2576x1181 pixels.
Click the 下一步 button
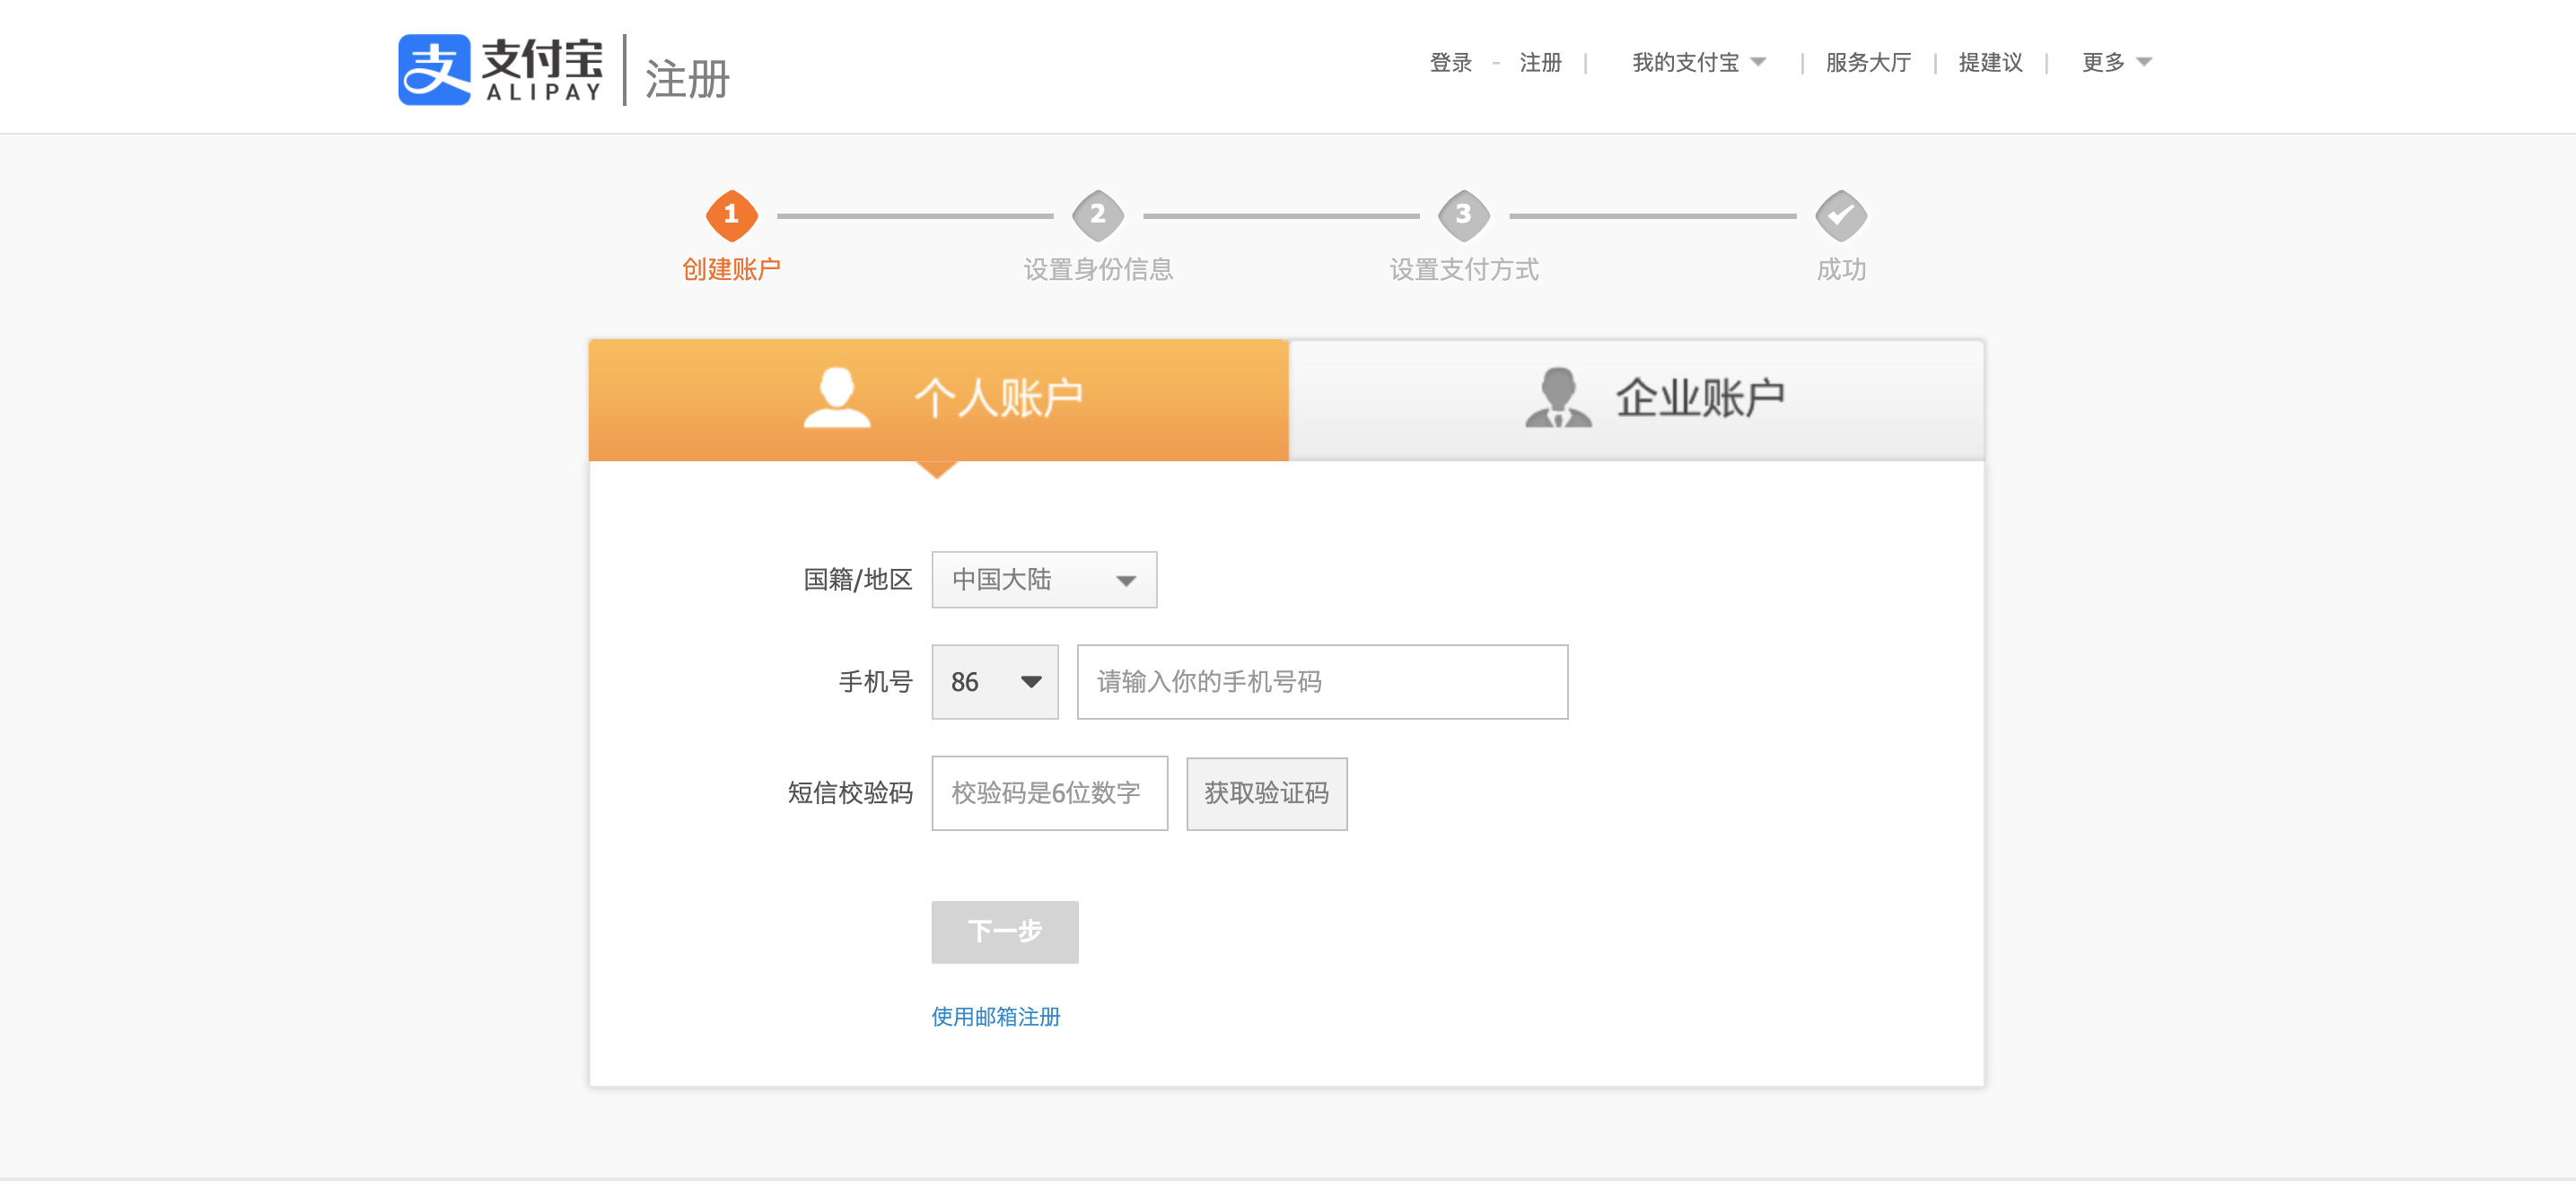(x=1004, y=932)
